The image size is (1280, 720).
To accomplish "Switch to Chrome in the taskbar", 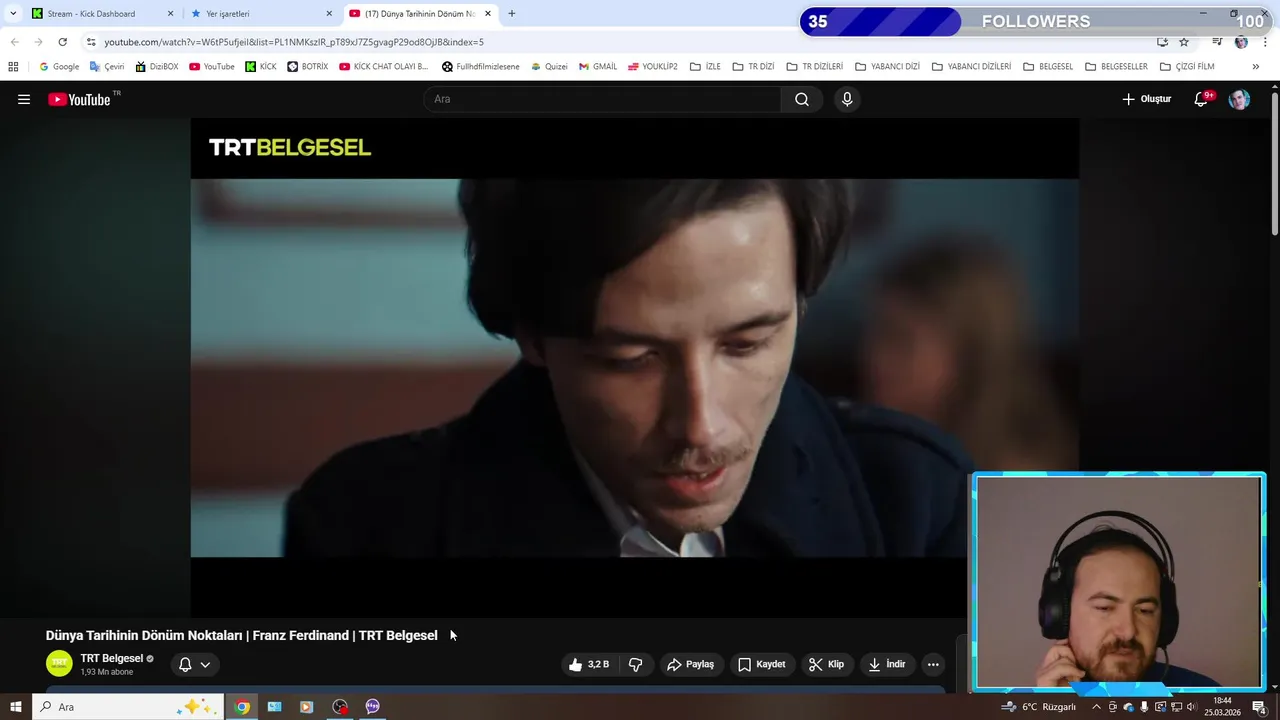I will tap(242, 707).
